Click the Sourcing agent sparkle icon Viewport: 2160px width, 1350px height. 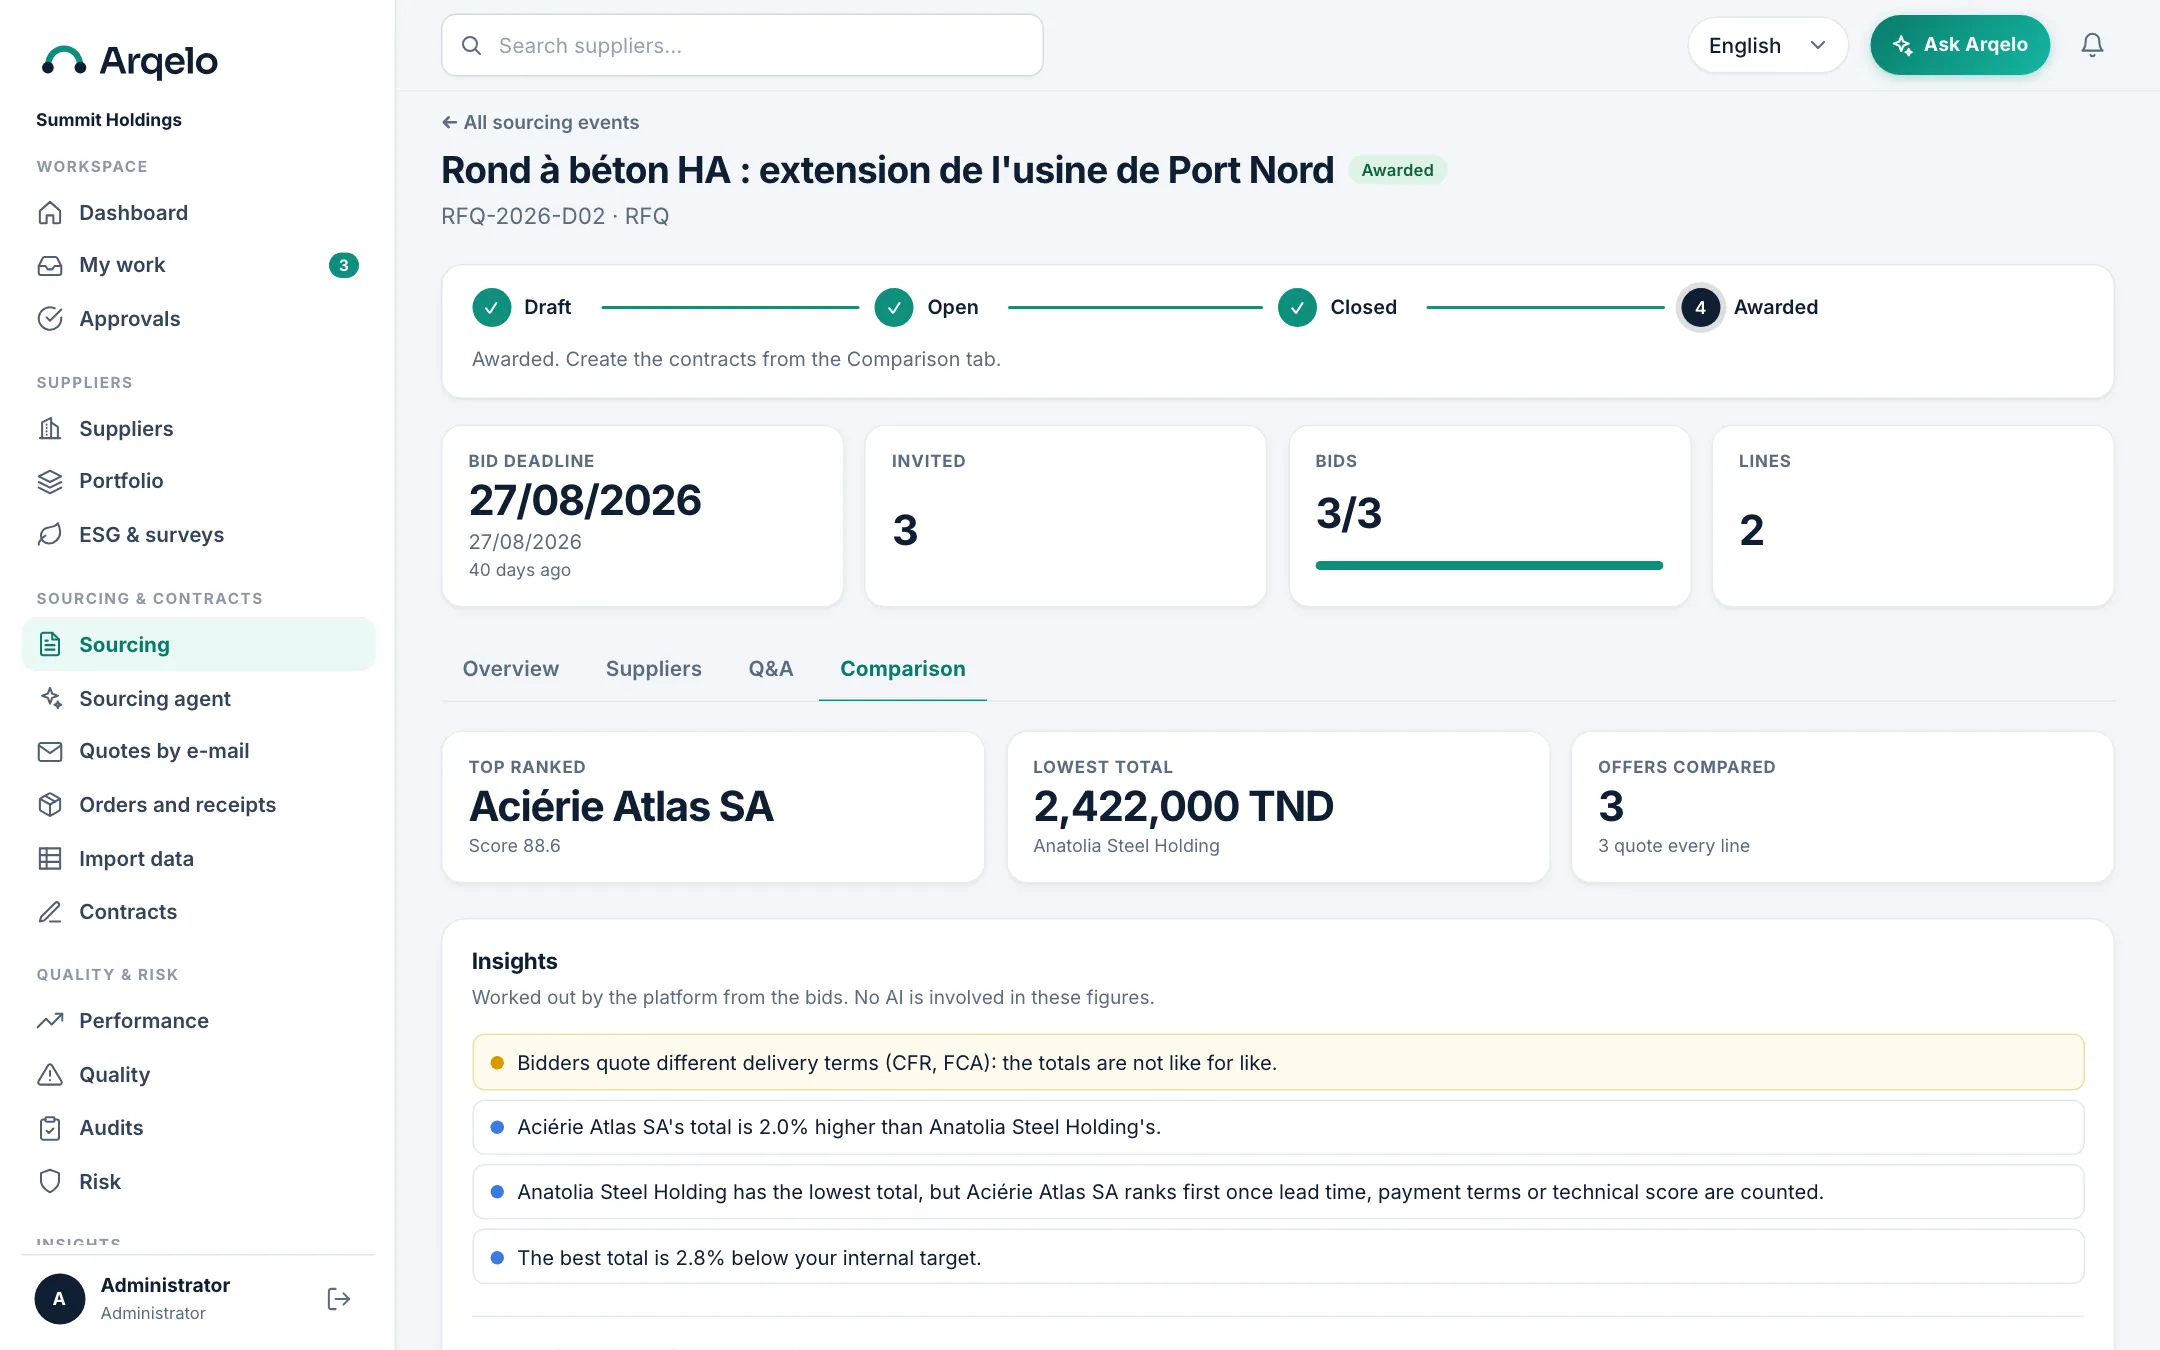pos(50,698)
